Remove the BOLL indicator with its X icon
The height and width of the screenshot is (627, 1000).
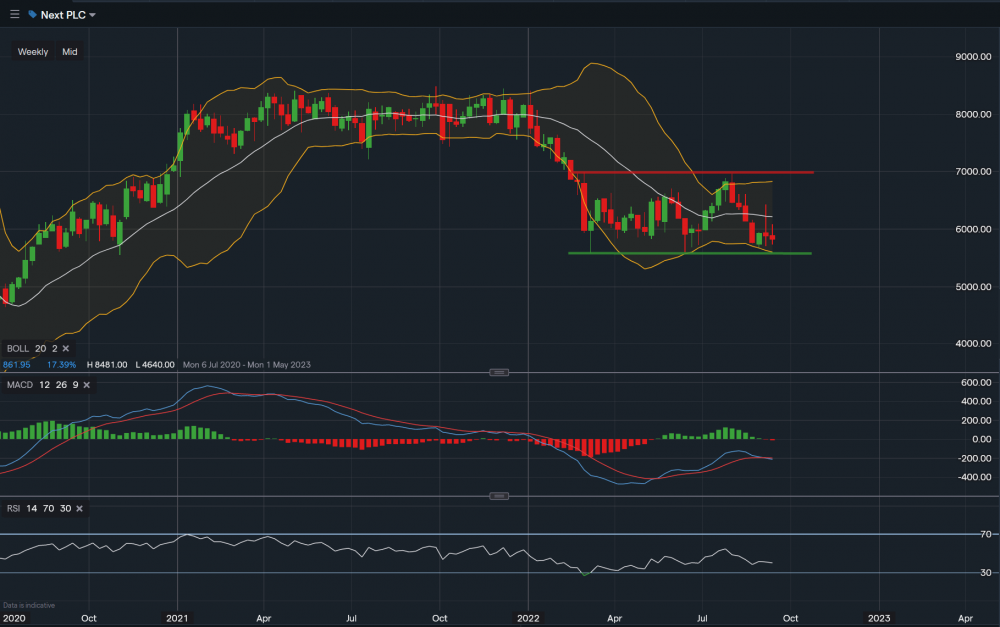point(64,348)
